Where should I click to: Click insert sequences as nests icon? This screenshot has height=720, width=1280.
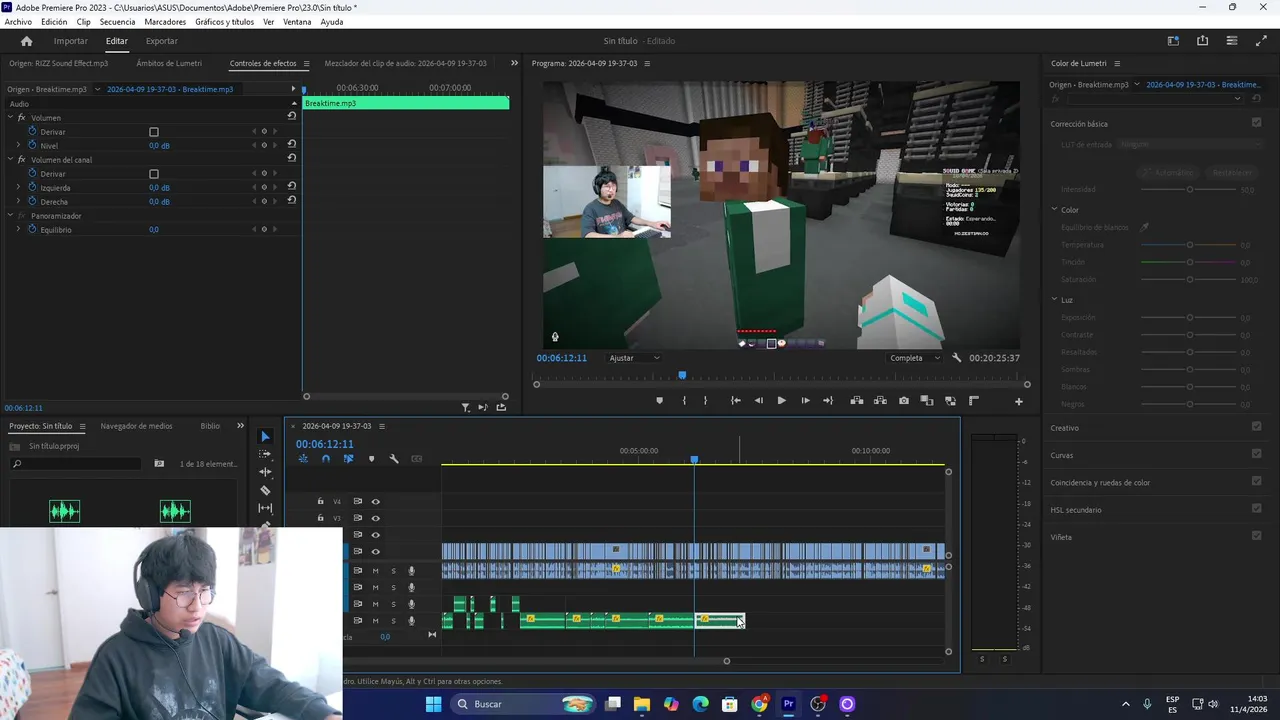coord(303,459)
